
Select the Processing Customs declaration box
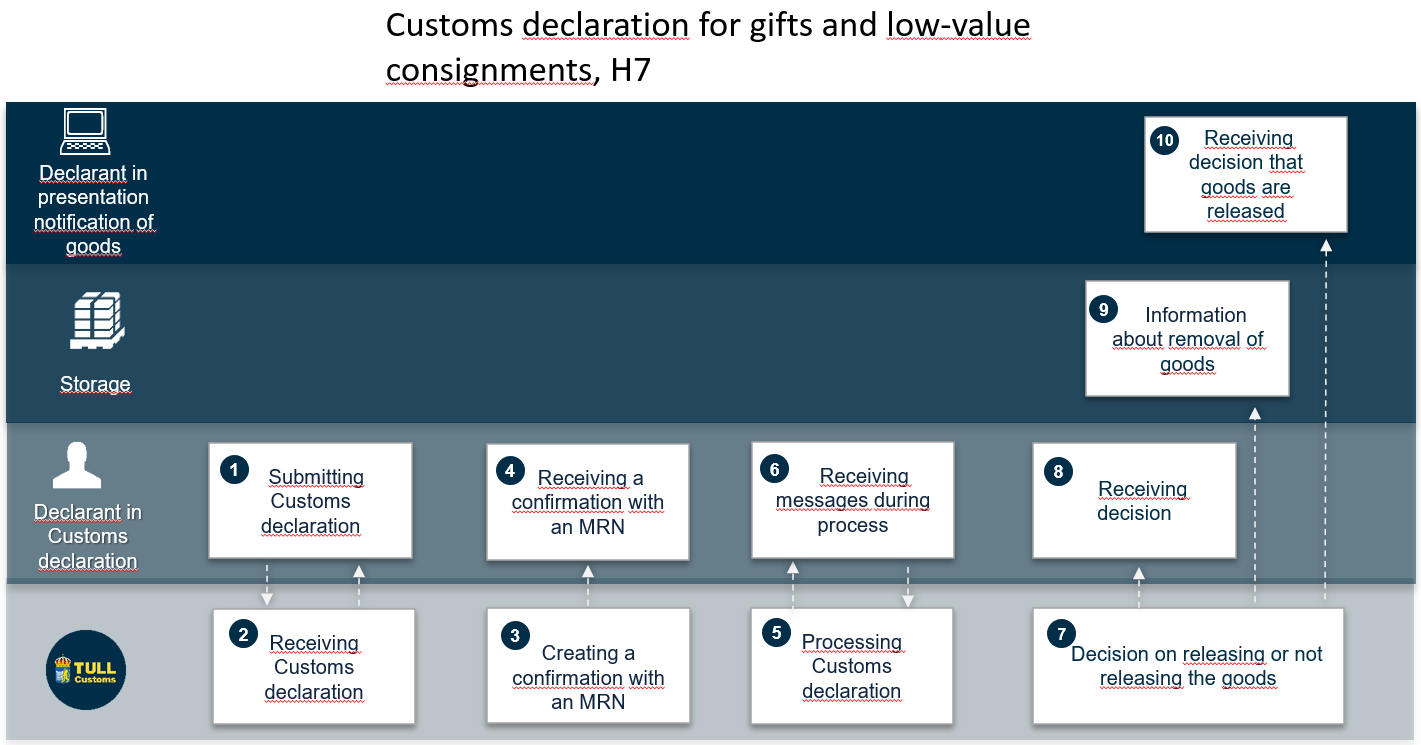(852, 665)
